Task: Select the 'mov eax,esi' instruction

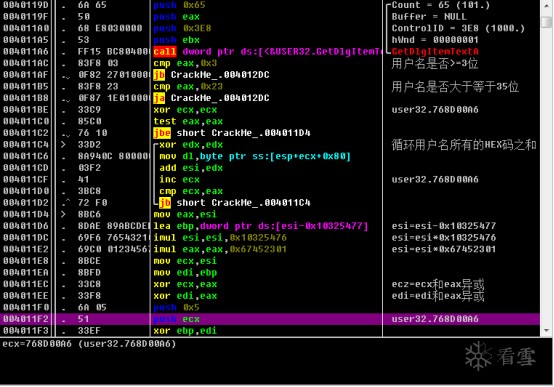Action: (185, 215)
